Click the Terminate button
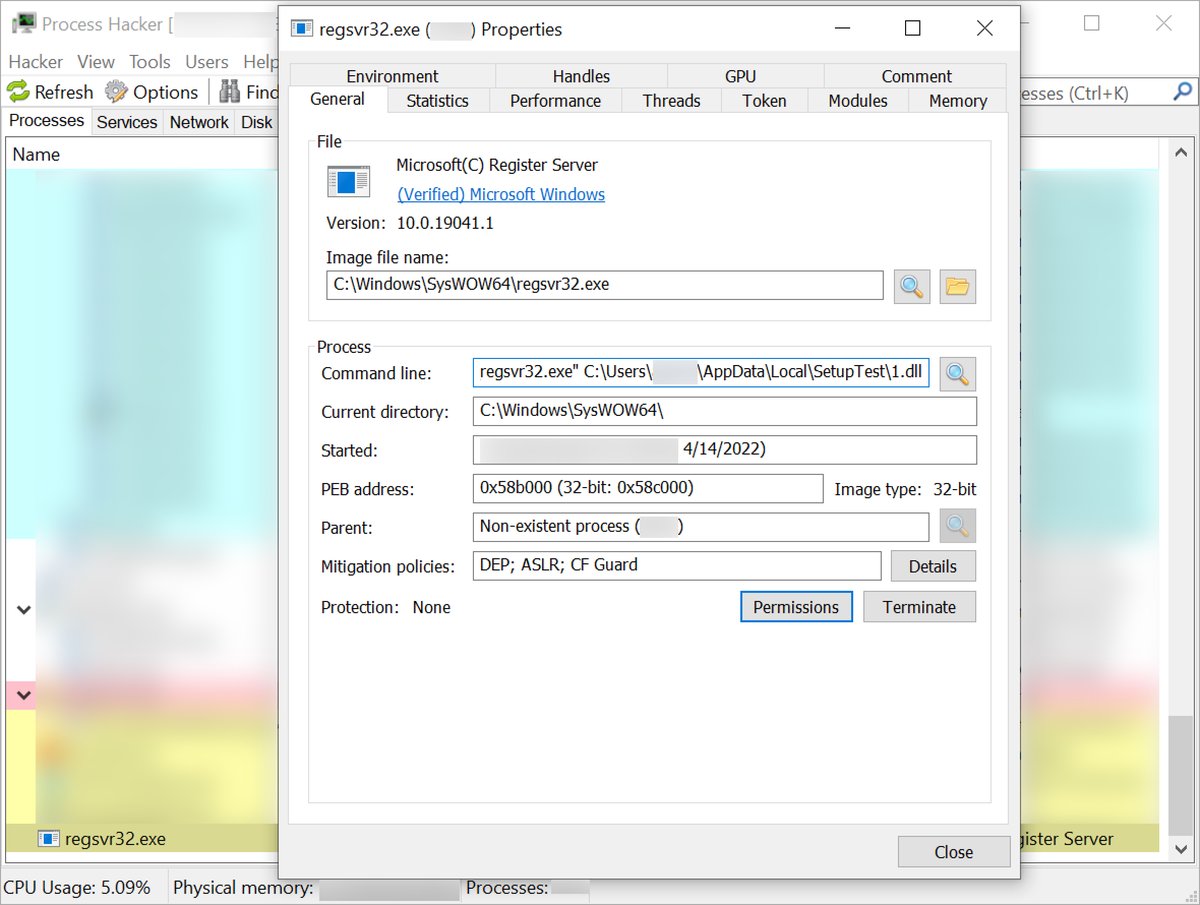Image resolution: width=1200 pixels, height=905 pixels. click(x=919, y=607)
